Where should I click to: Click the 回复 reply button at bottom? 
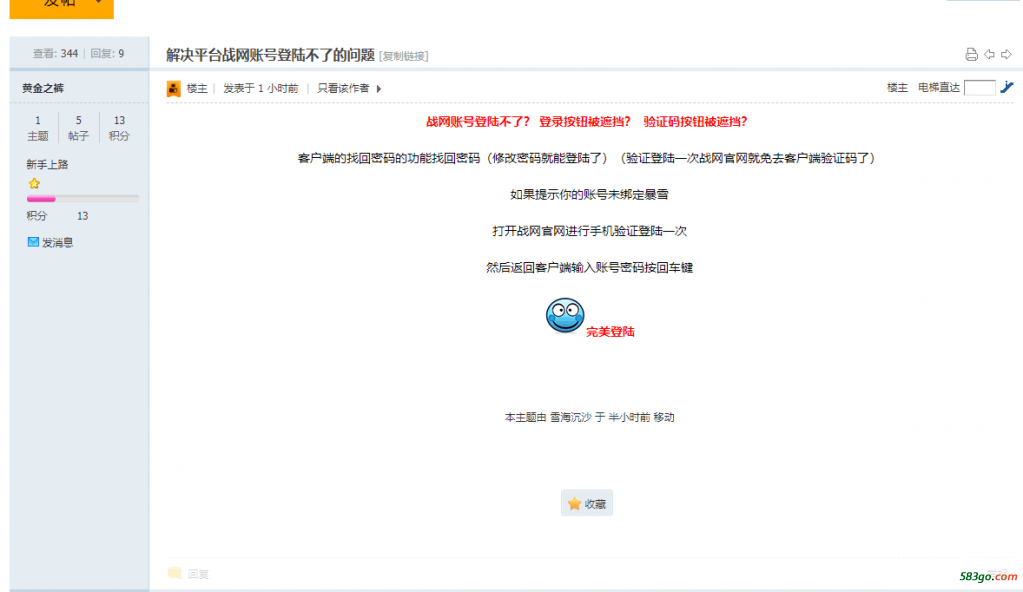pos(189,574)
